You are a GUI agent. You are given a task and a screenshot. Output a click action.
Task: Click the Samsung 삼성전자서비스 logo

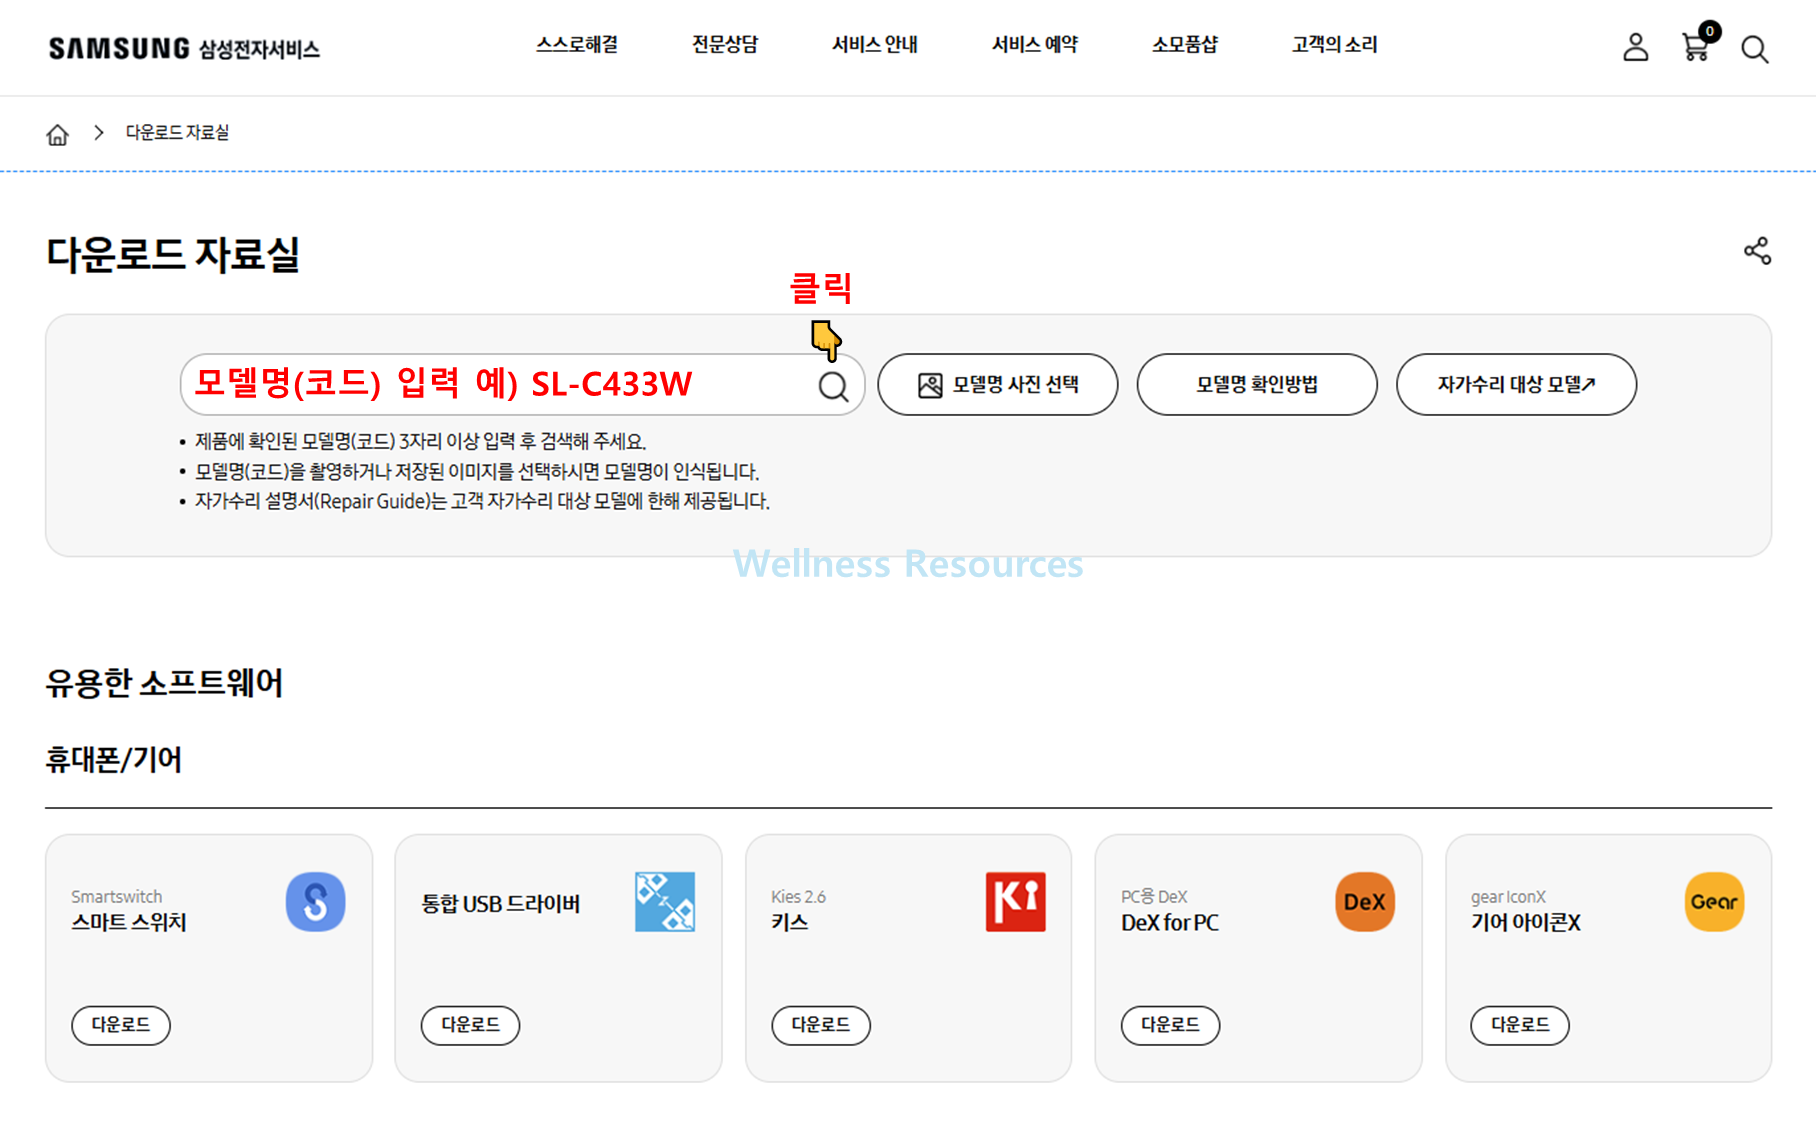(x=184, y=48)
